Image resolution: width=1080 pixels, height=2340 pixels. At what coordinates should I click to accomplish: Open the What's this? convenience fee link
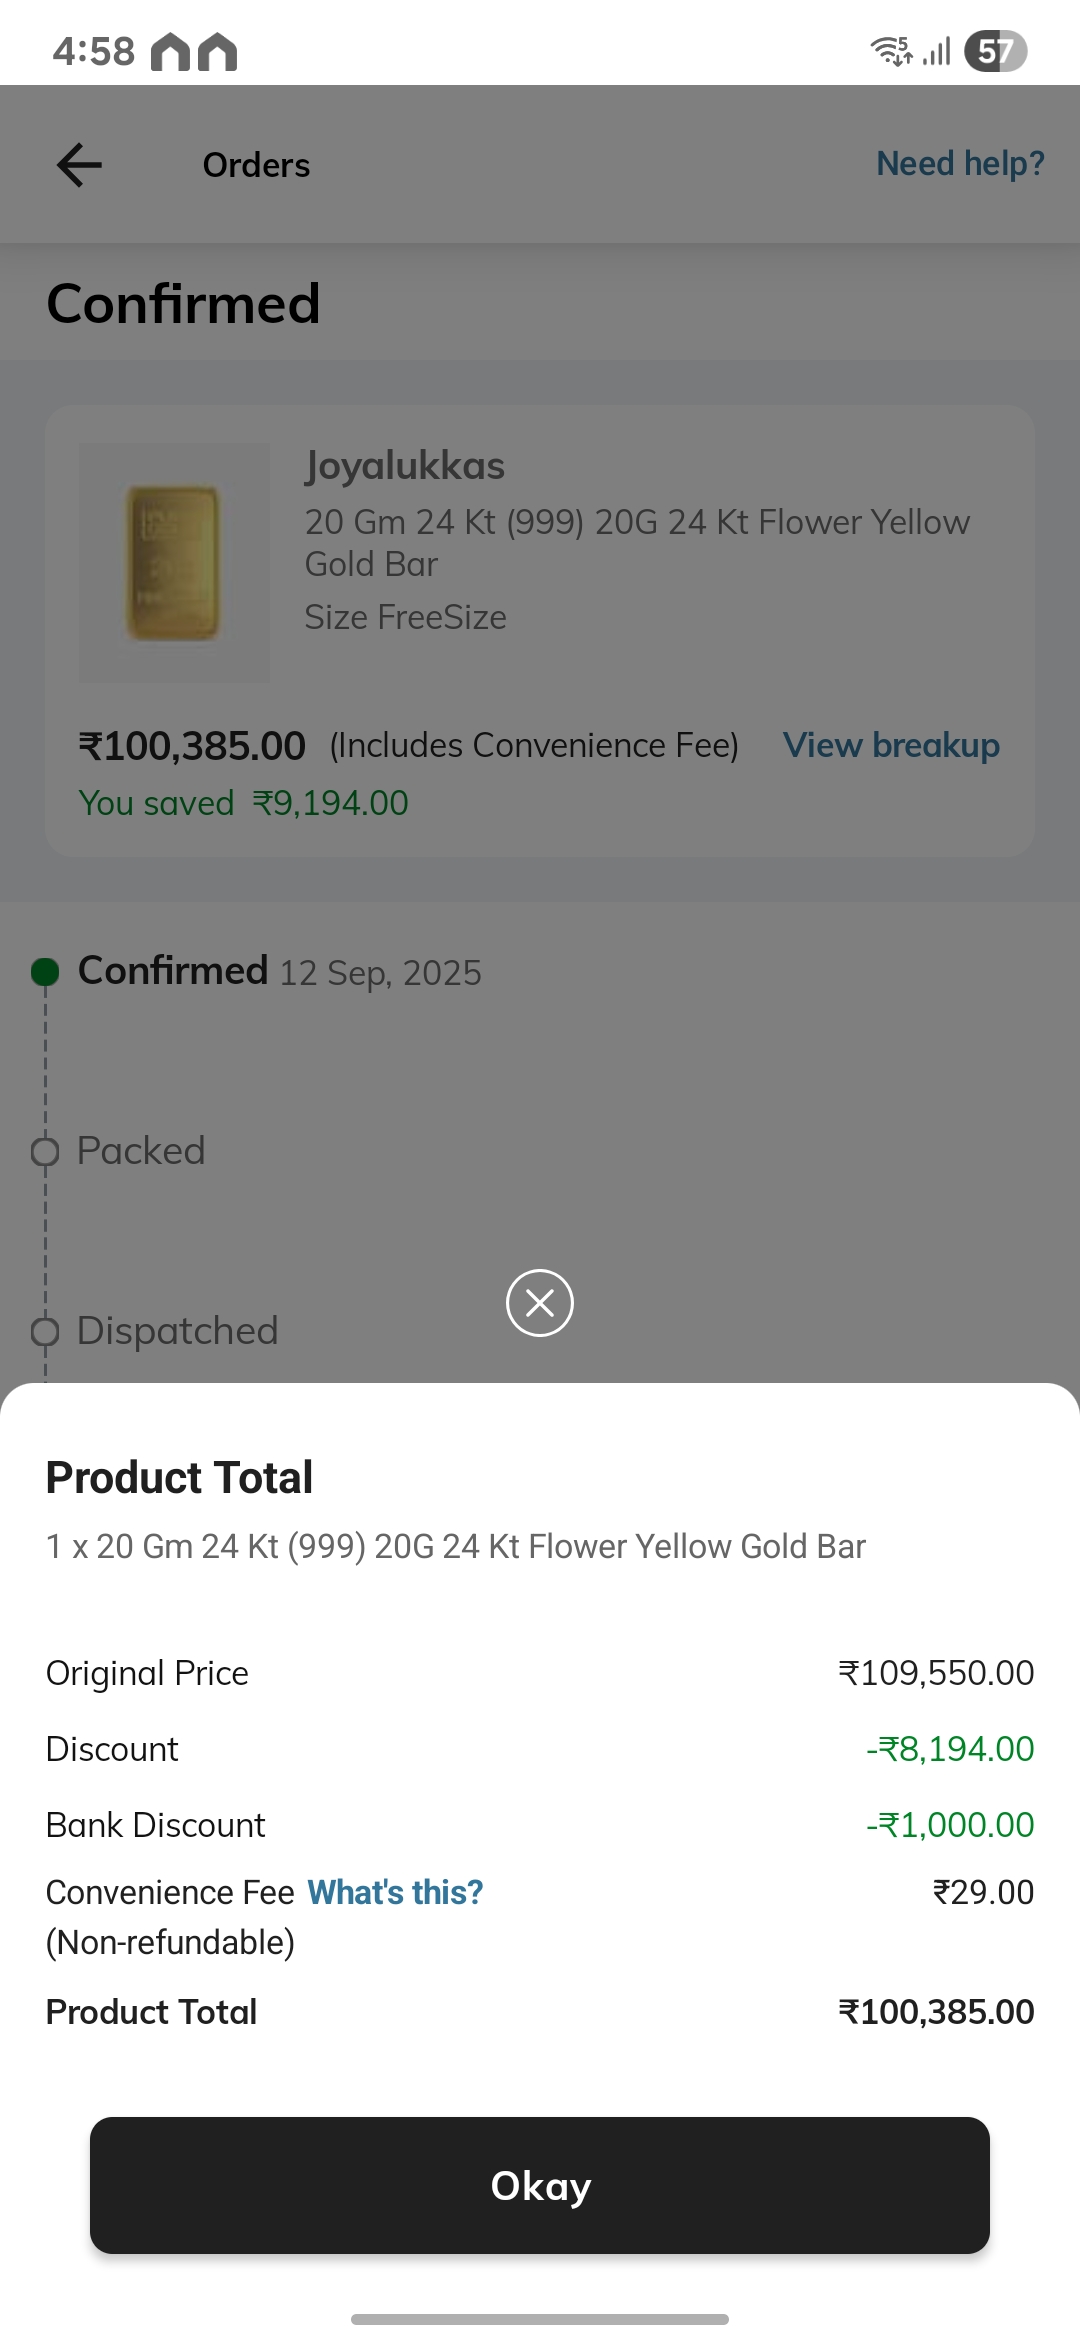coord(395,1892)
